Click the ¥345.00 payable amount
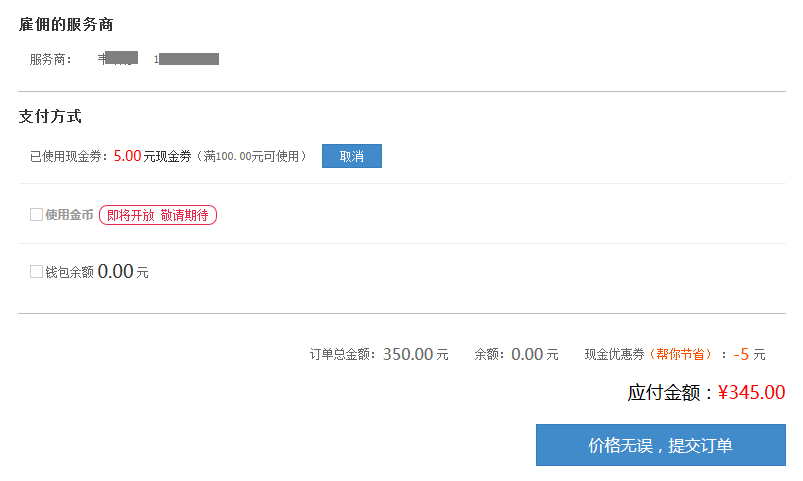This screenshot has width=803, height=481. [x=751, y=392]
